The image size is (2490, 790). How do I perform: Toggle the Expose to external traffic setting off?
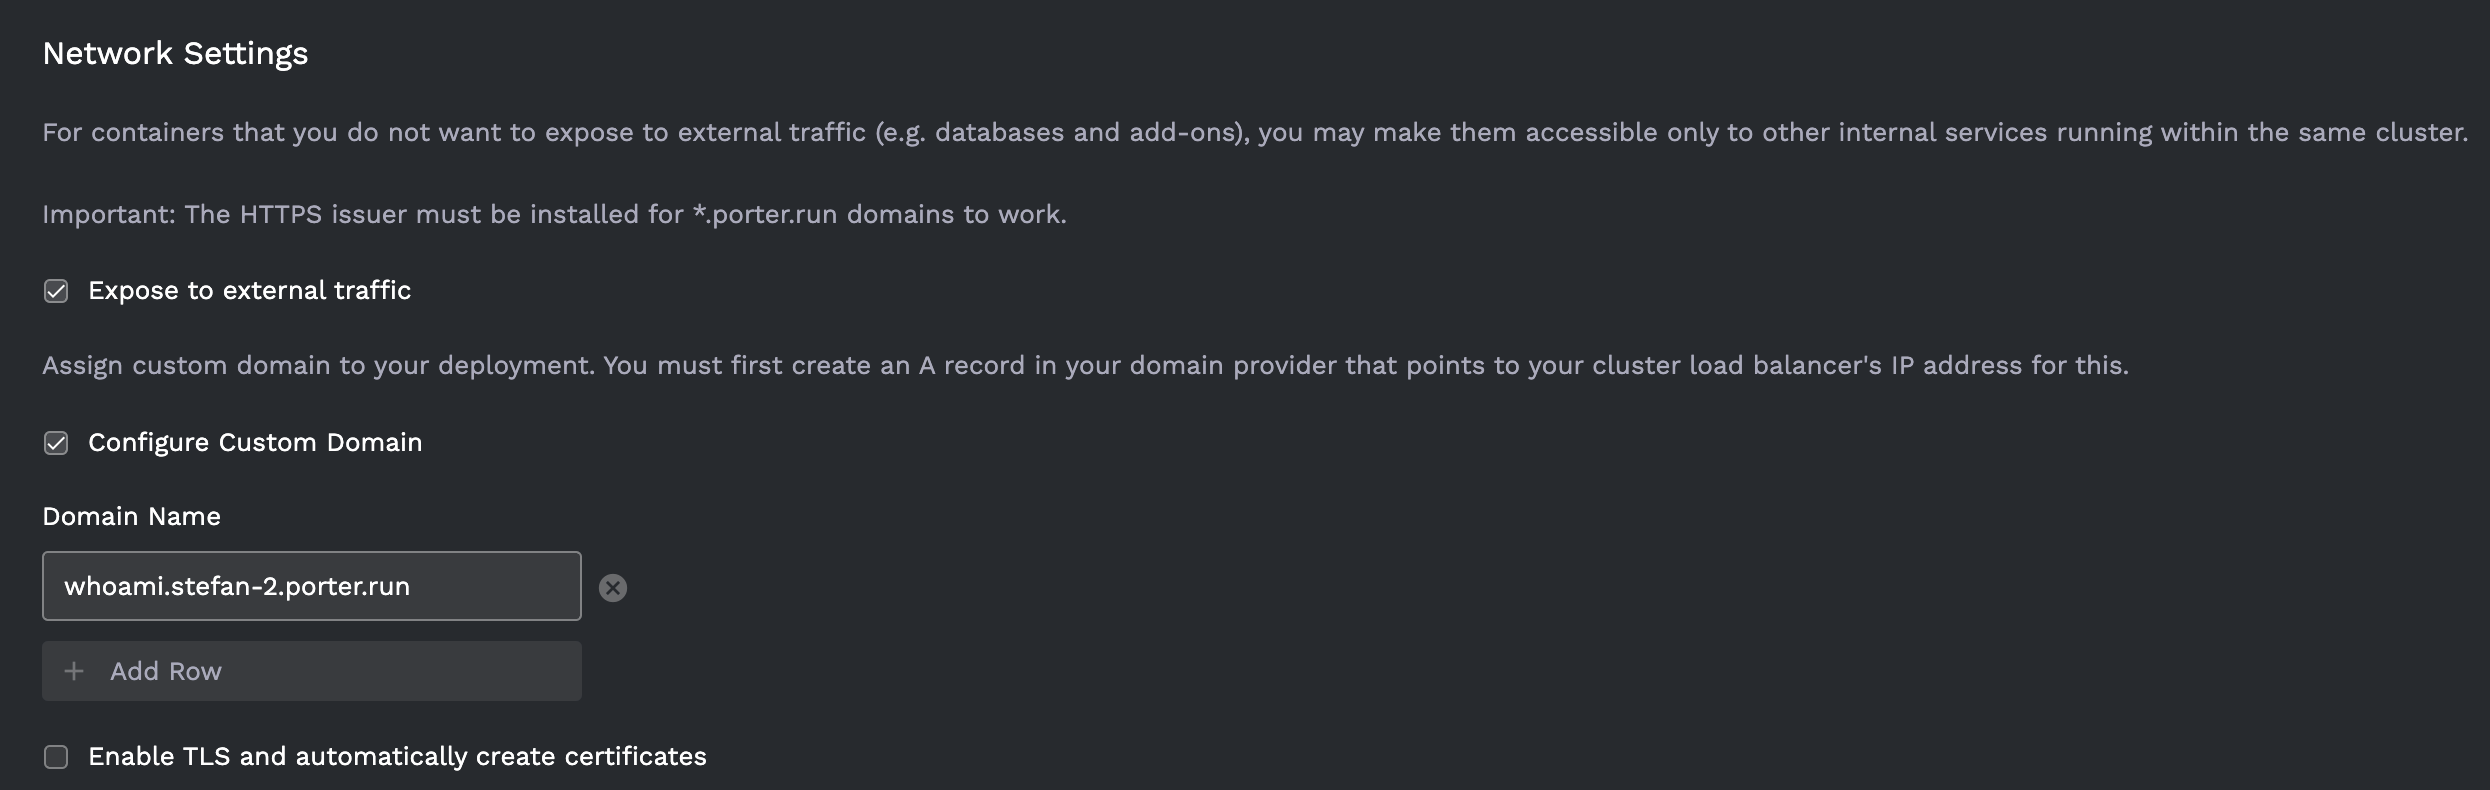(55, 291)
